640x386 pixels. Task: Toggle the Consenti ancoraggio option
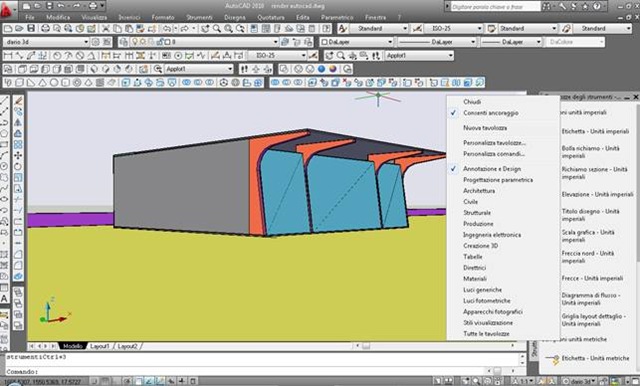[491, 113]
